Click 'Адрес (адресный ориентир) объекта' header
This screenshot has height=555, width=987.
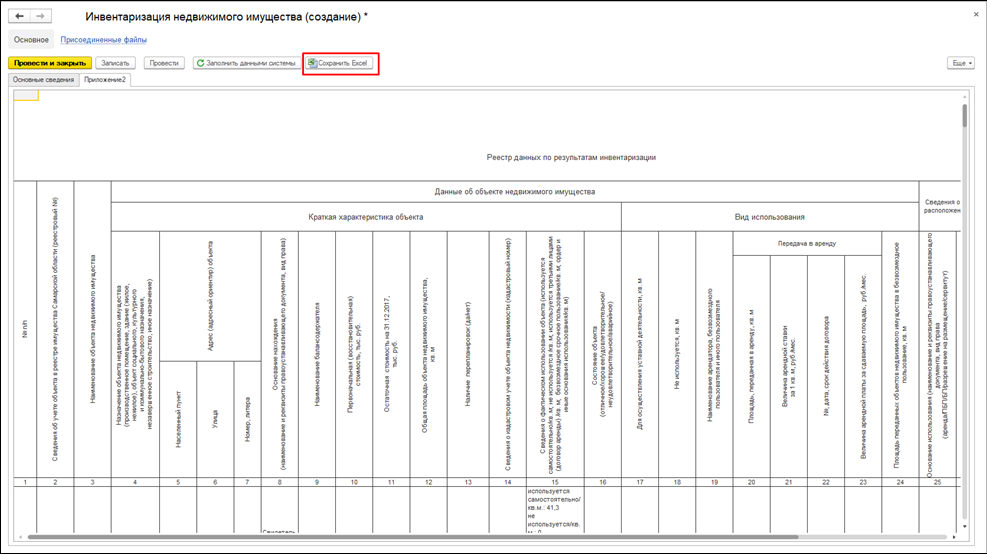click(x=210, y=296)
